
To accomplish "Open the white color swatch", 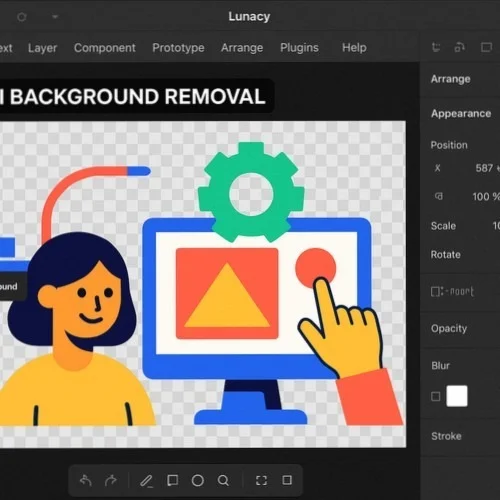I will (457, 396).
